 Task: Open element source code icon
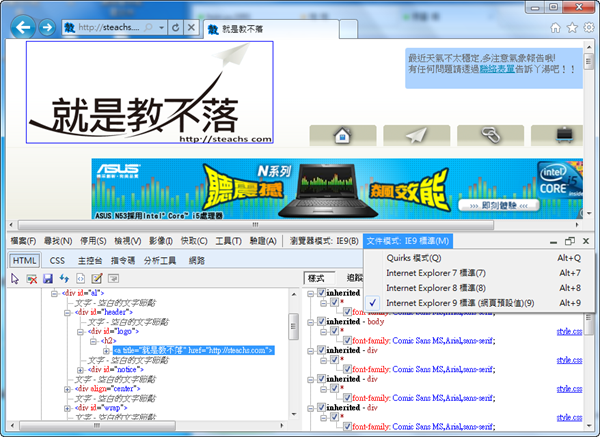click(x=80, y=279)
